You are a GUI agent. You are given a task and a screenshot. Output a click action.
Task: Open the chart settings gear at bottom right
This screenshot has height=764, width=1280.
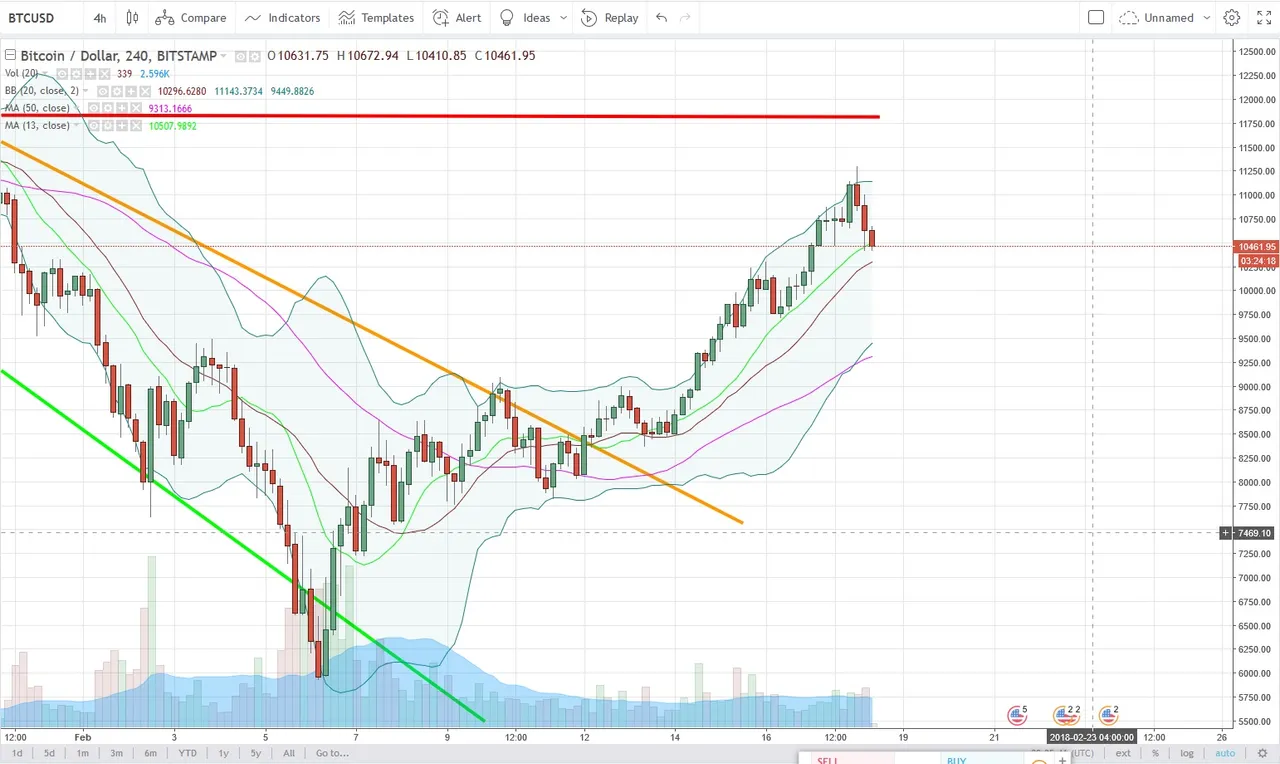coord(1263,753)
